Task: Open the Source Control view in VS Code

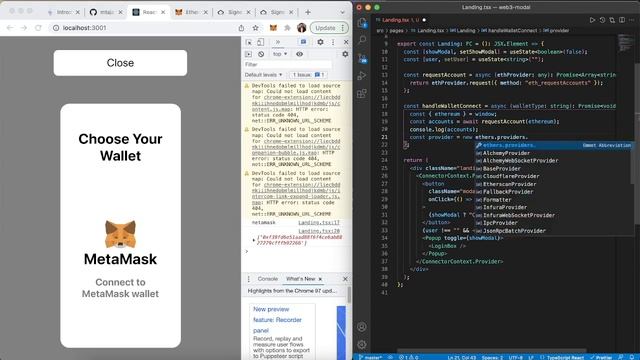Action: (x=362, y=58)
